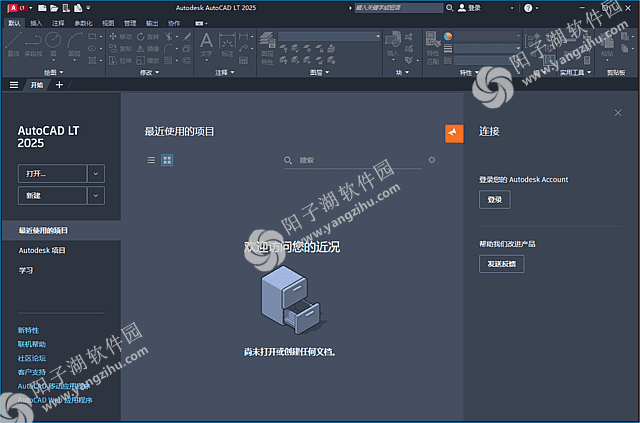The image size is (640, 423).
Task: Expand the quick access toolbar customize arrow
Action: [x=89, y=8]
